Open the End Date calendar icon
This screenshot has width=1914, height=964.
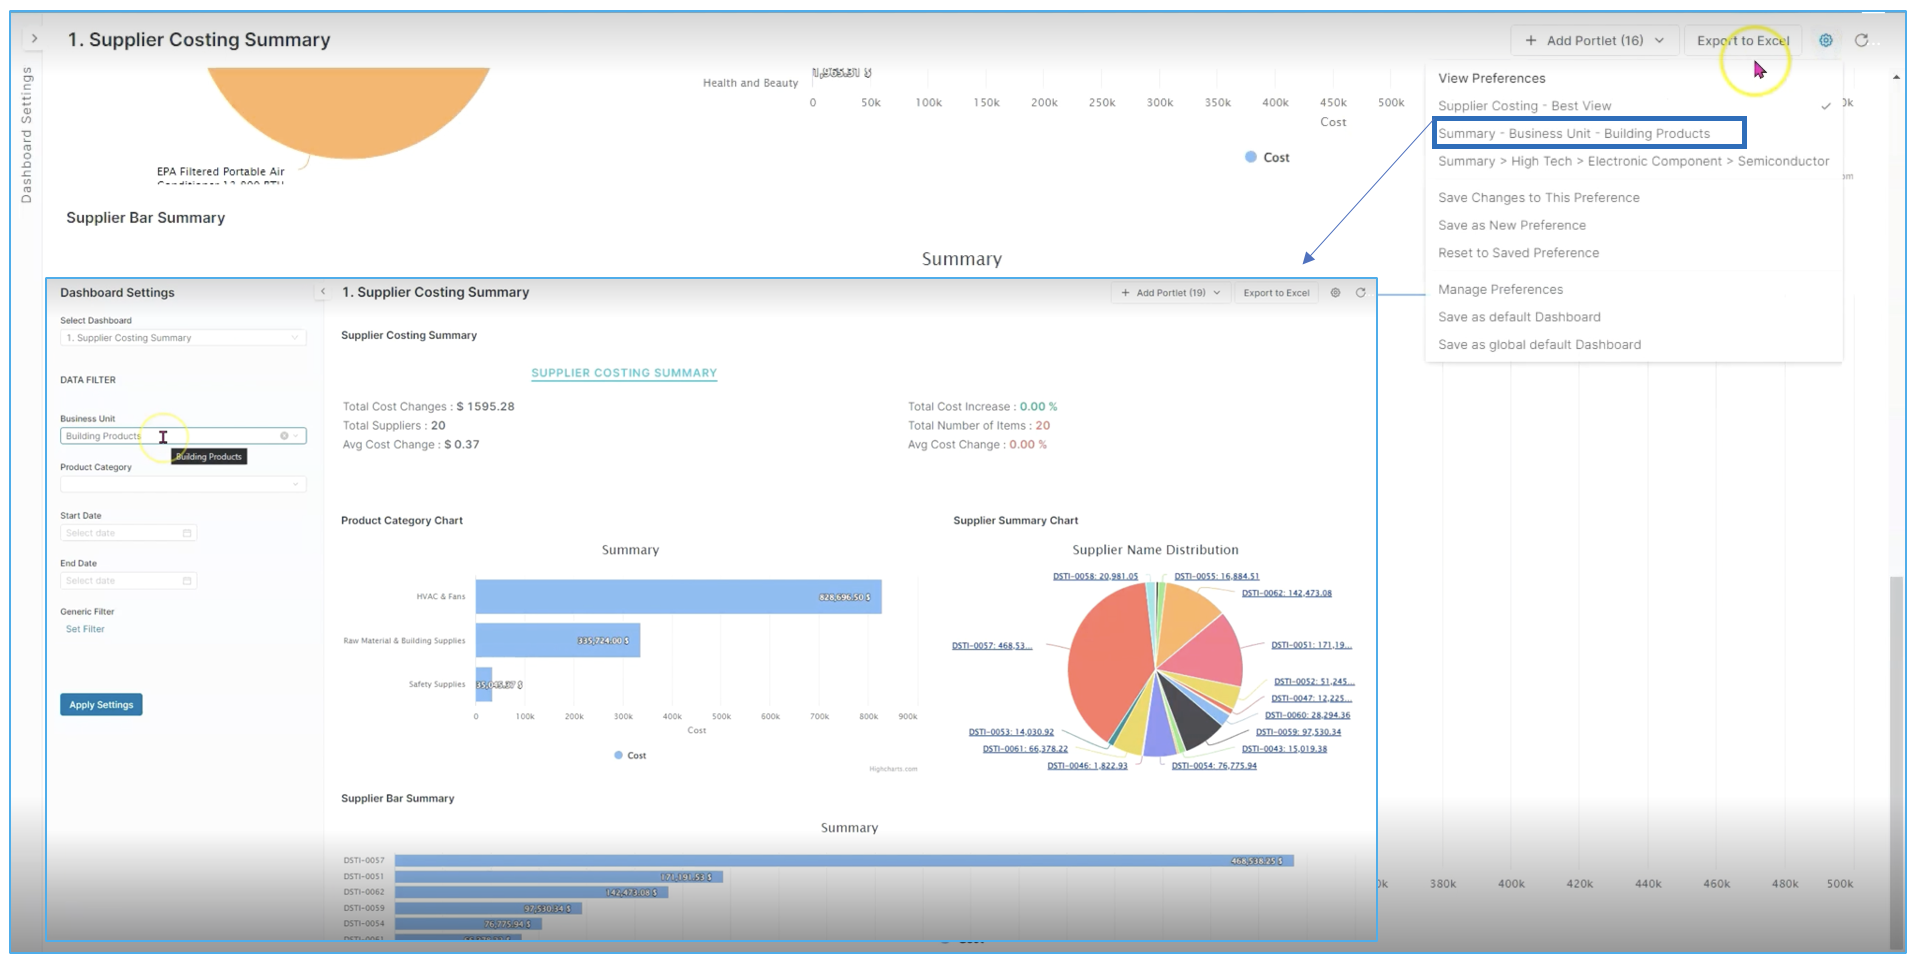pos(187,581)
